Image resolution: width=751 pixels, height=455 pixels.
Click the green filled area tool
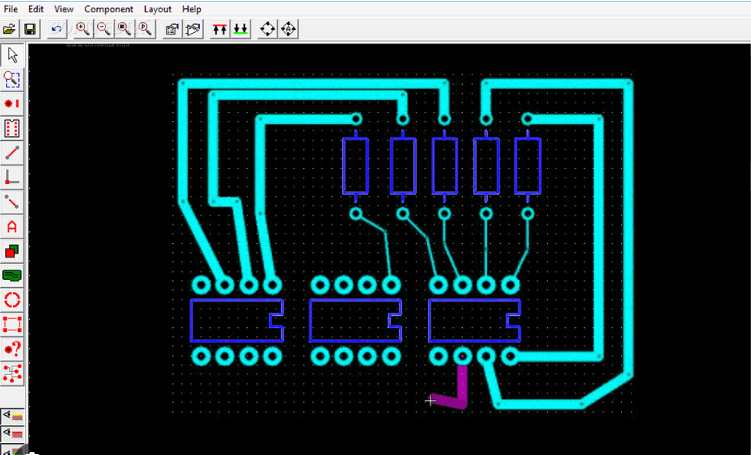pyautogui.click(x=13, y=275)
